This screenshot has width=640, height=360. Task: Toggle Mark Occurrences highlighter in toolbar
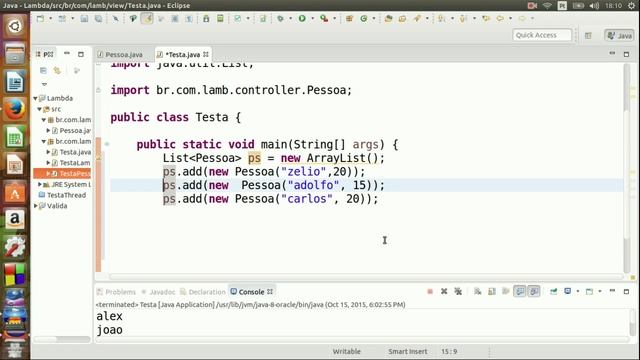click(x=147, y=18)
